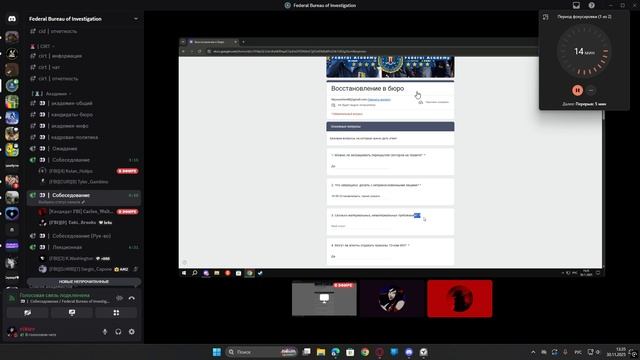
Task: Open the purple banner server in sidebar
Action: [12, 246]
